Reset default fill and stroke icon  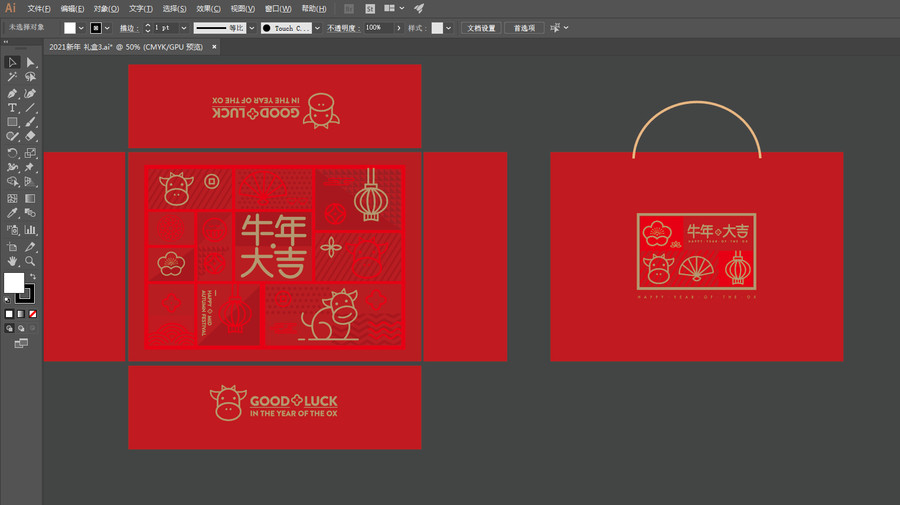tap(7, 300)
